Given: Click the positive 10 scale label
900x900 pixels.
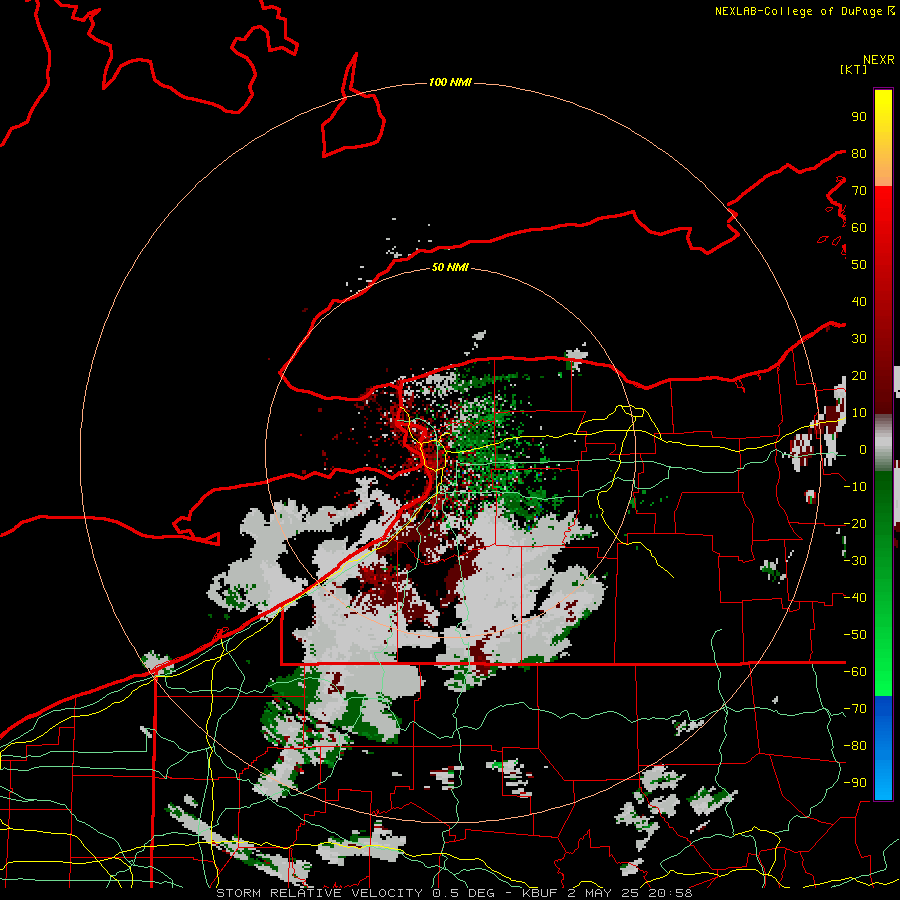Looking at the screenshot, I should point(859,413).
